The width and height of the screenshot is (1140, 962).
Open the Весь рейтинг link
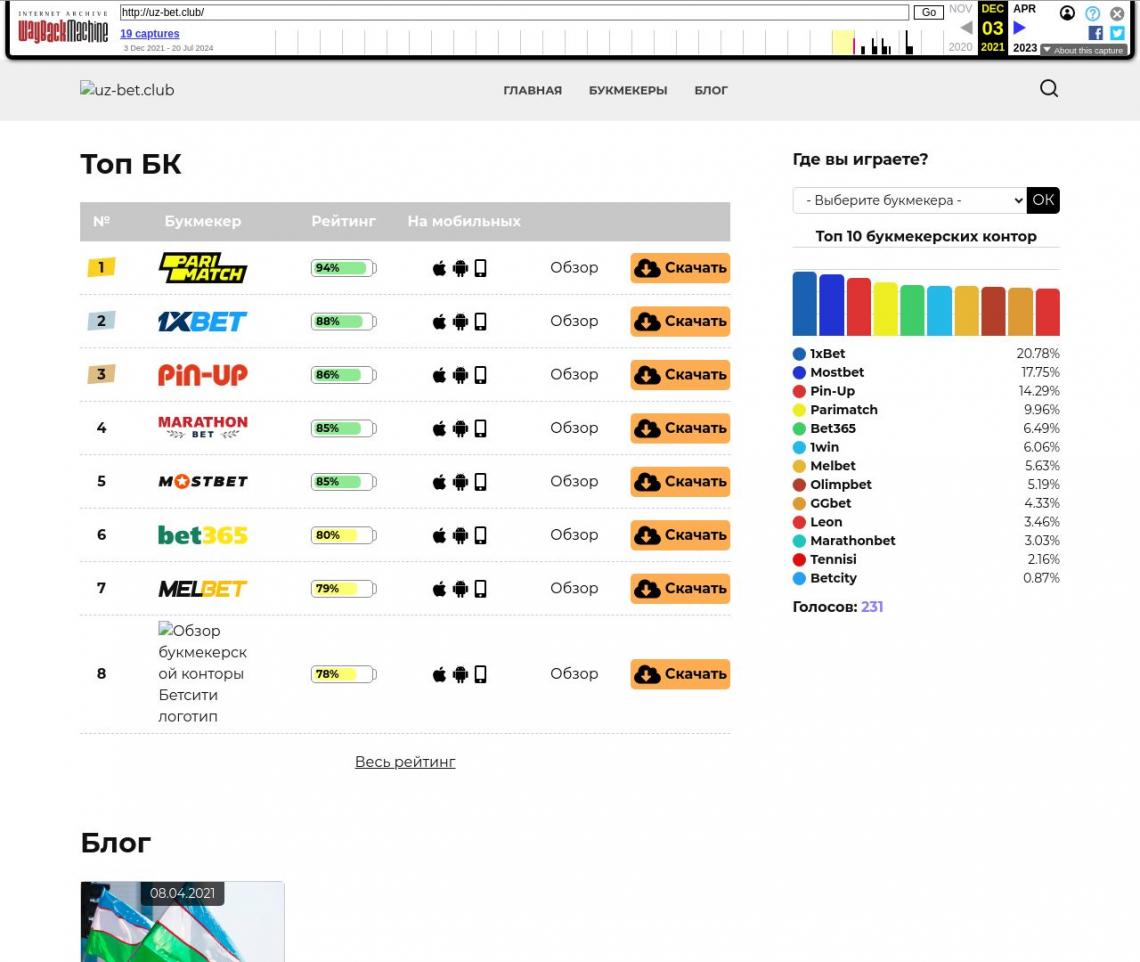405,762
